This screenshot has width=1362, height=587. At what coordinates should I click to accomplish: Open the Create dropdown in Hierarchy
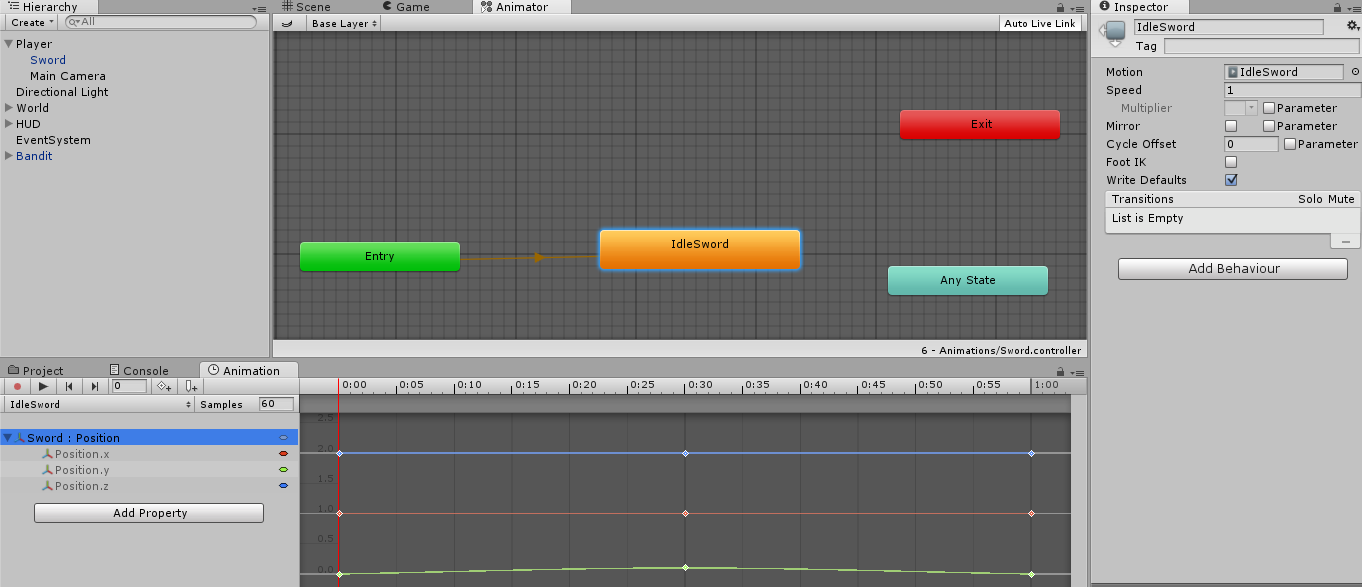click(33, 22)
